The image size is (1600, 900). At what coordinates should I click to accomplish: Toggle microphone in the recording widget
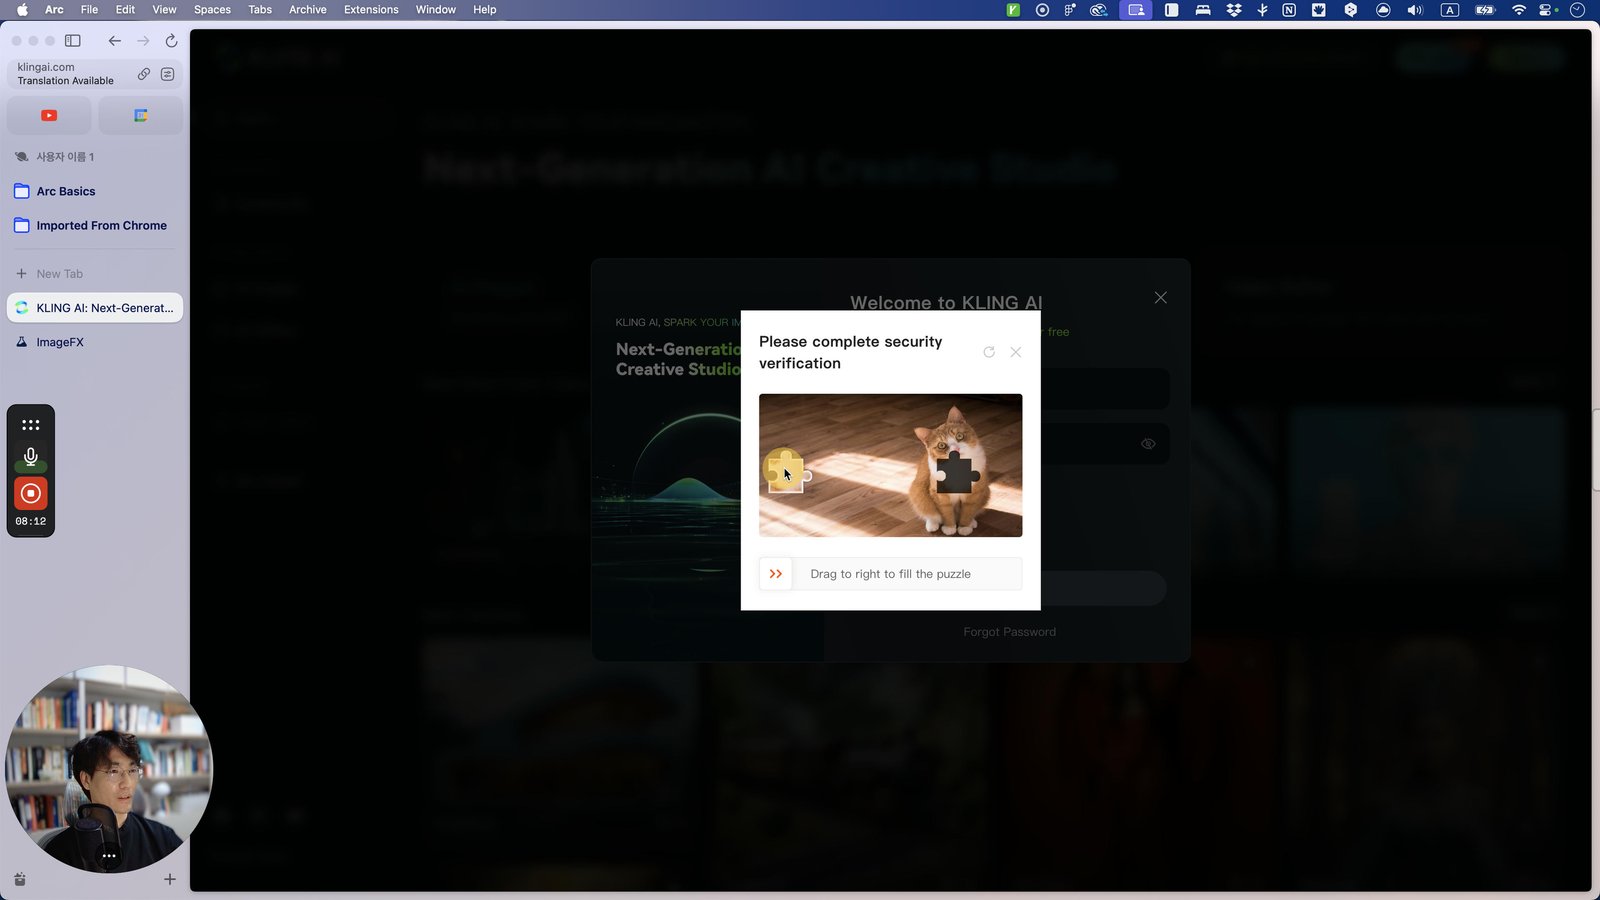31,457
